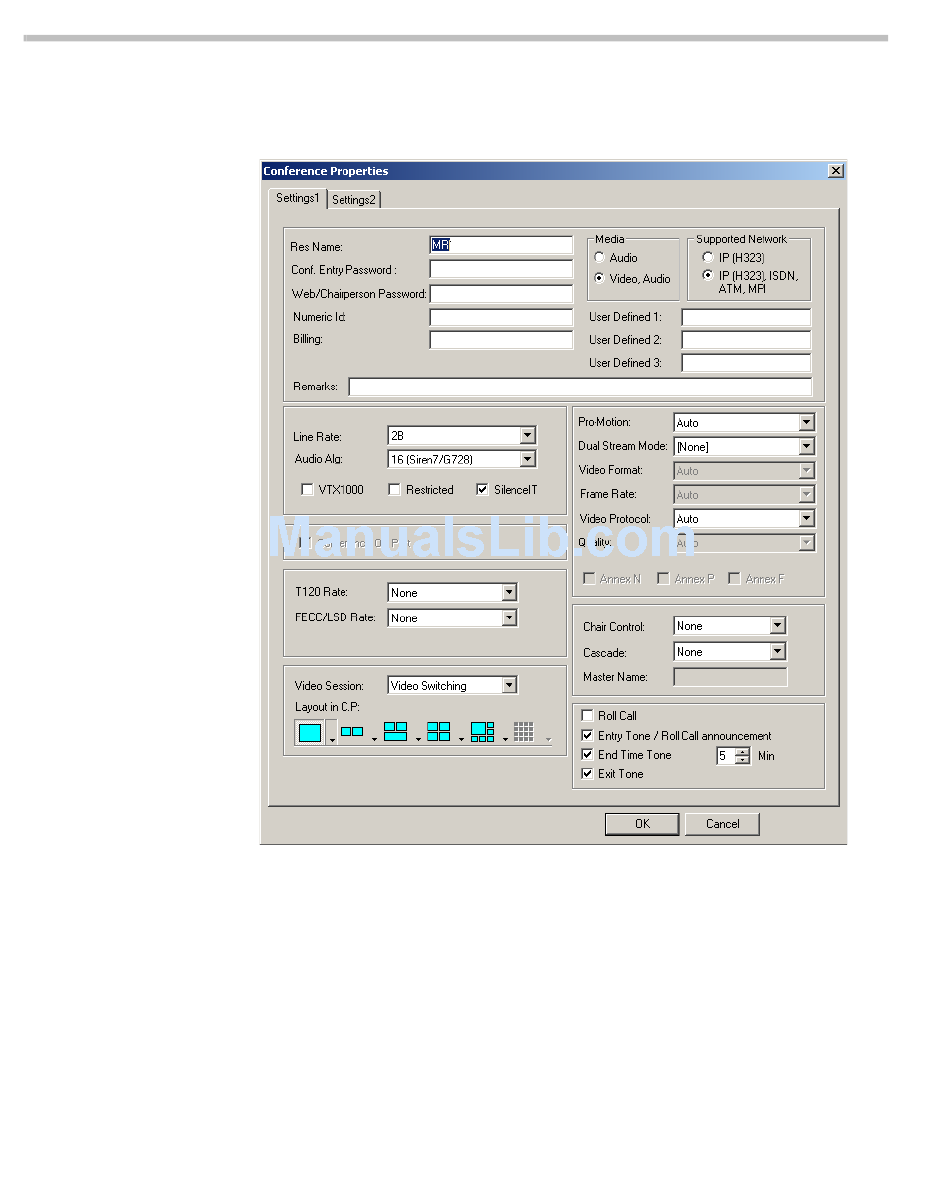Choose the two side-by-side windows layout icon
This screenshot has height=1183, width=950.
click(352, 732)
